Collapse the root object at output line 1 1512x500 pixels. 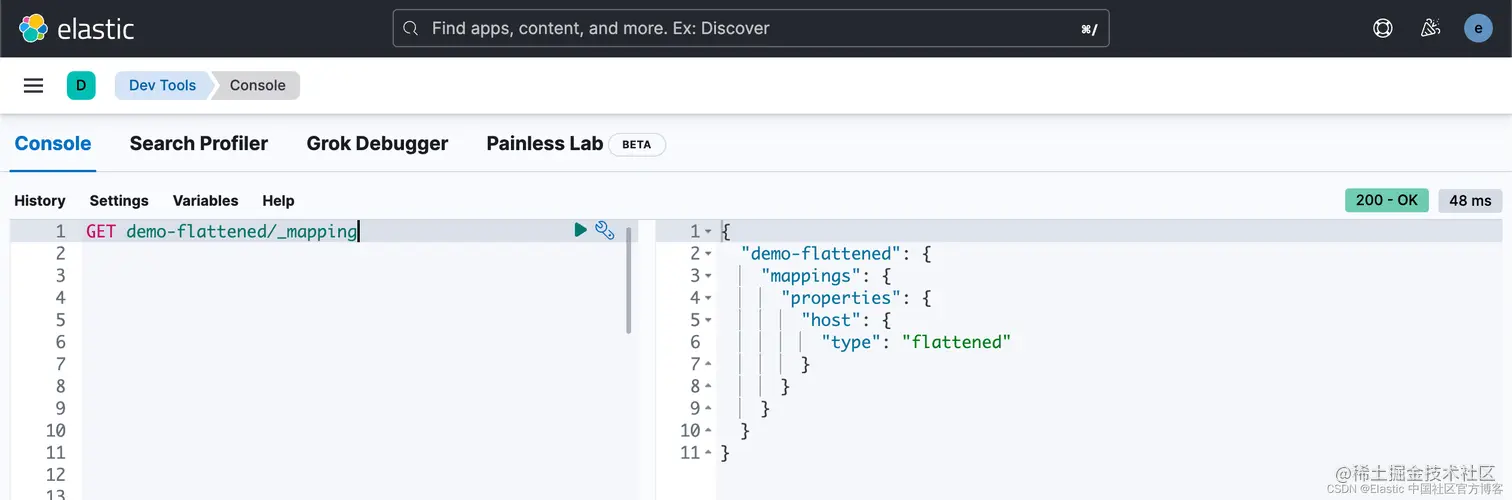[709, 232]
